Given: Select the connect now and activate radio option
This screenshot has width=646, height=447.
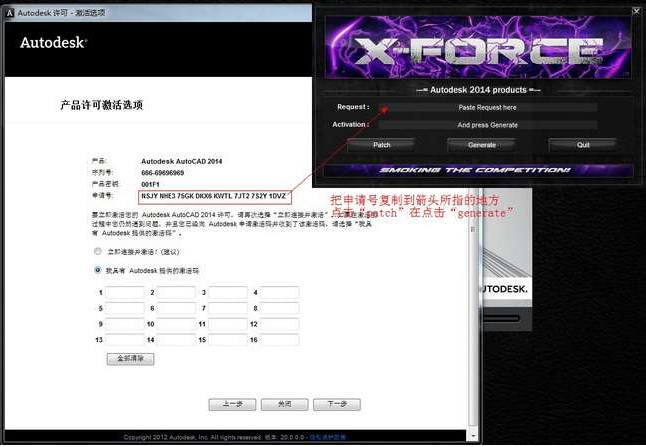Looking at the screenshot, I should (97, 251).
